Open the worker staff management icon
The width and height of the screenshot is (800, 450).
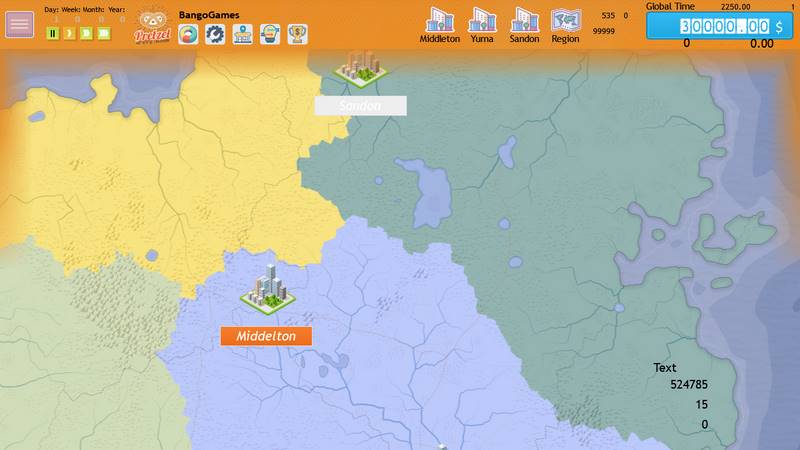270,34
